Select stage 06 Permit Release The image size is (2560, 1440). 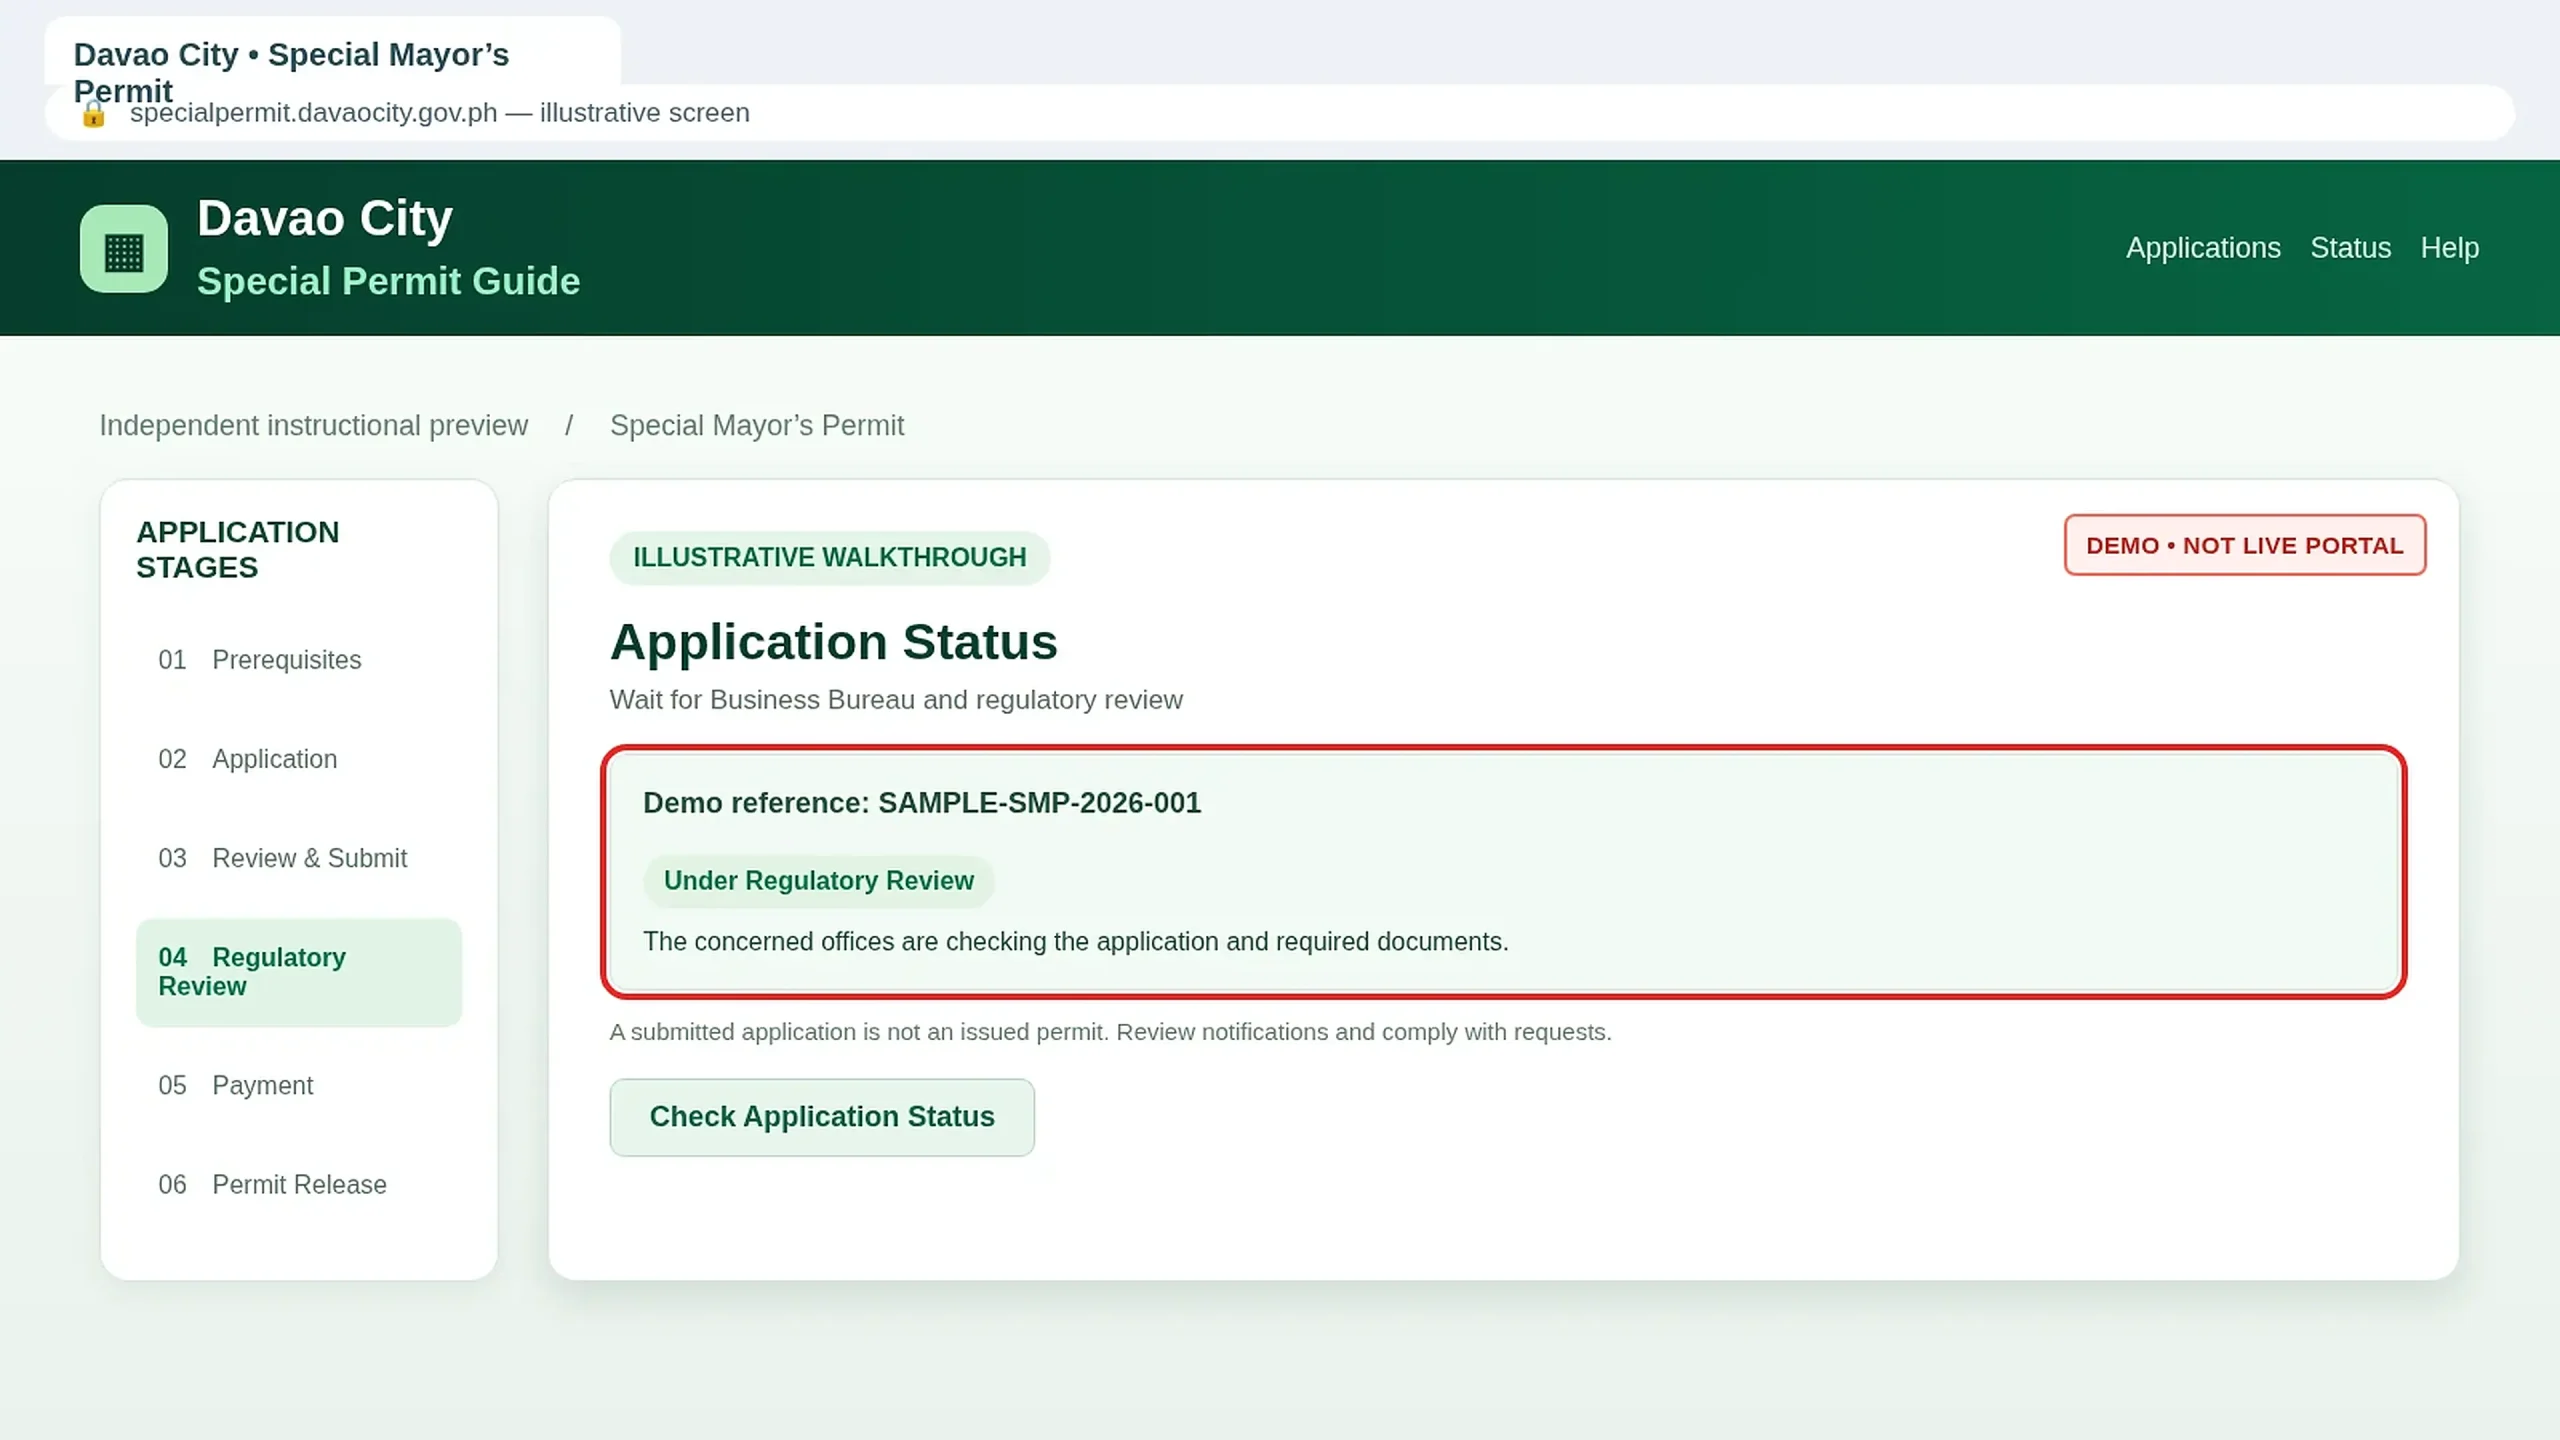[299, 1184]
